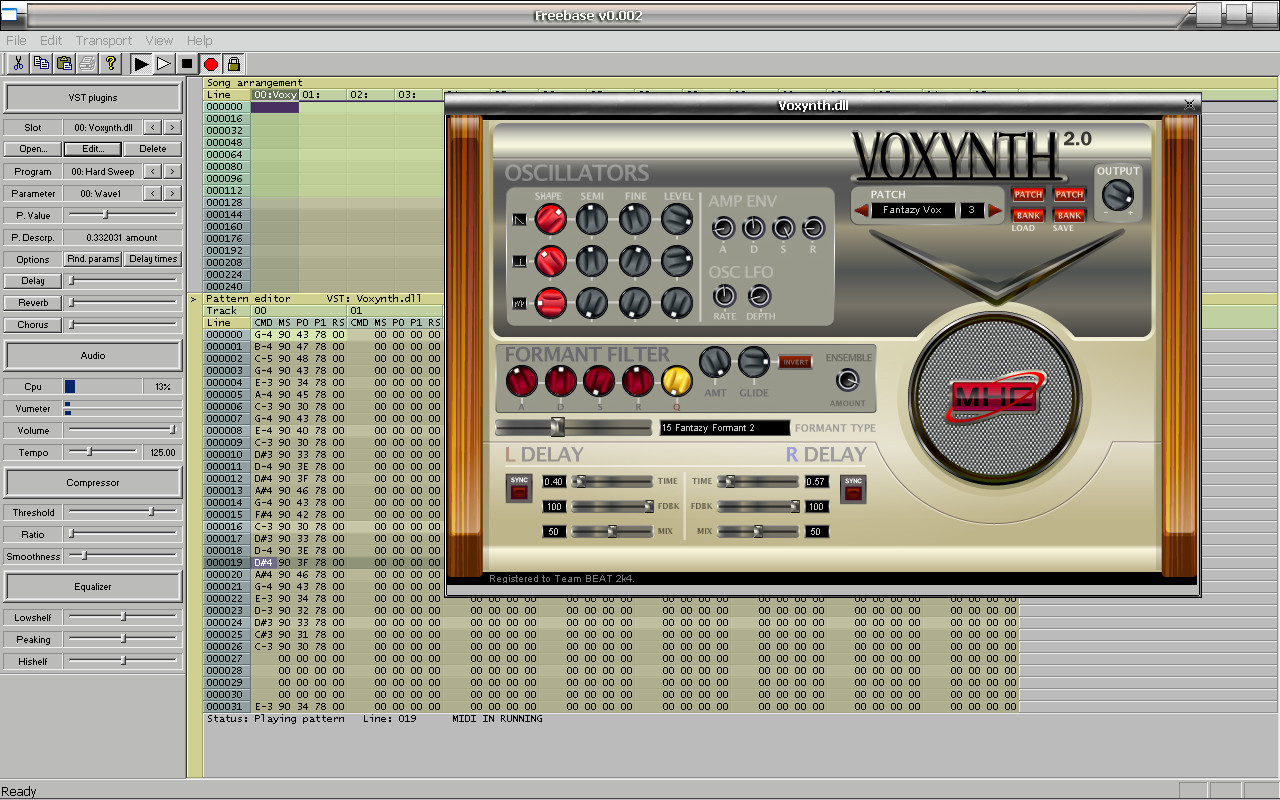Viewport: 1280px width, 800px height.
Task: Toggle the Delay effect button
Action: tap(33, 281)
